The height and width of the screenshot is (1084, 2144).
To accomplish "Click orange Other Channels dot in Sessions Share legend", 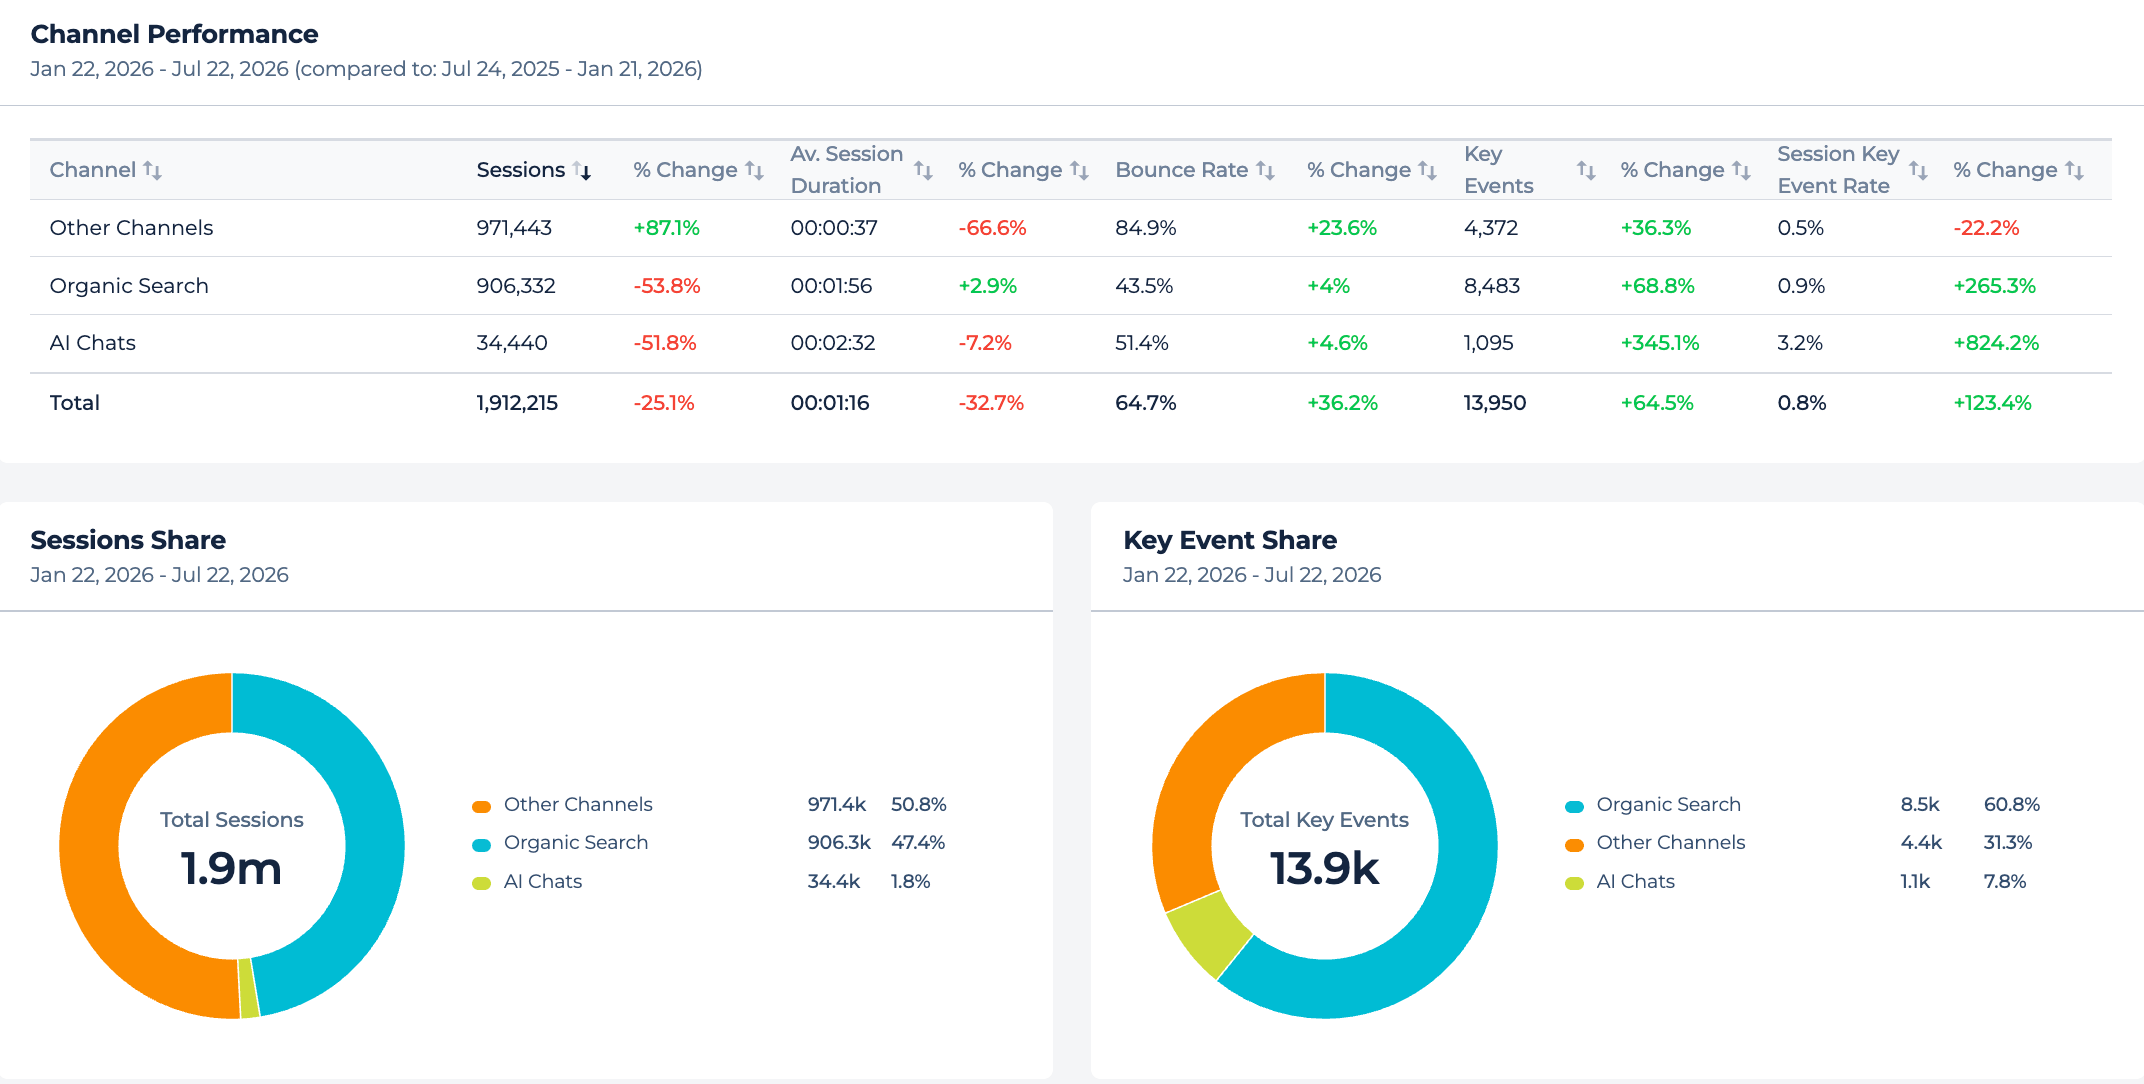I will click(x=481, y=806).
